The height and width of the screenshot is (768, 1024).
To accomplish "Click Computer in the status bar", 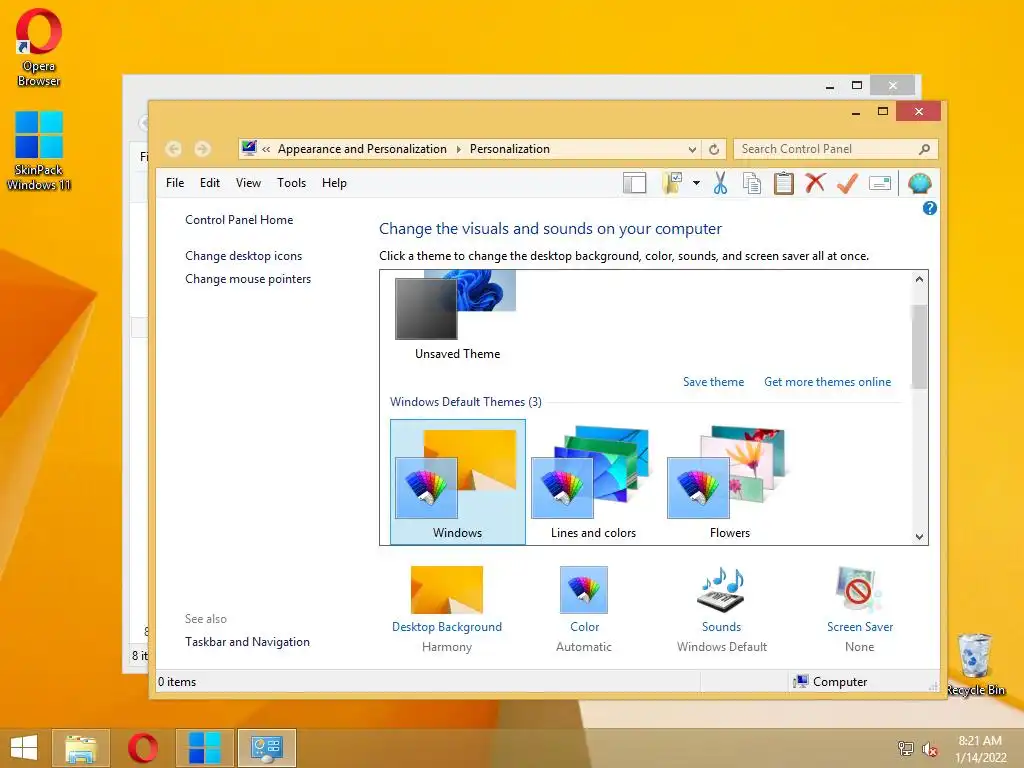I will 830,682.
